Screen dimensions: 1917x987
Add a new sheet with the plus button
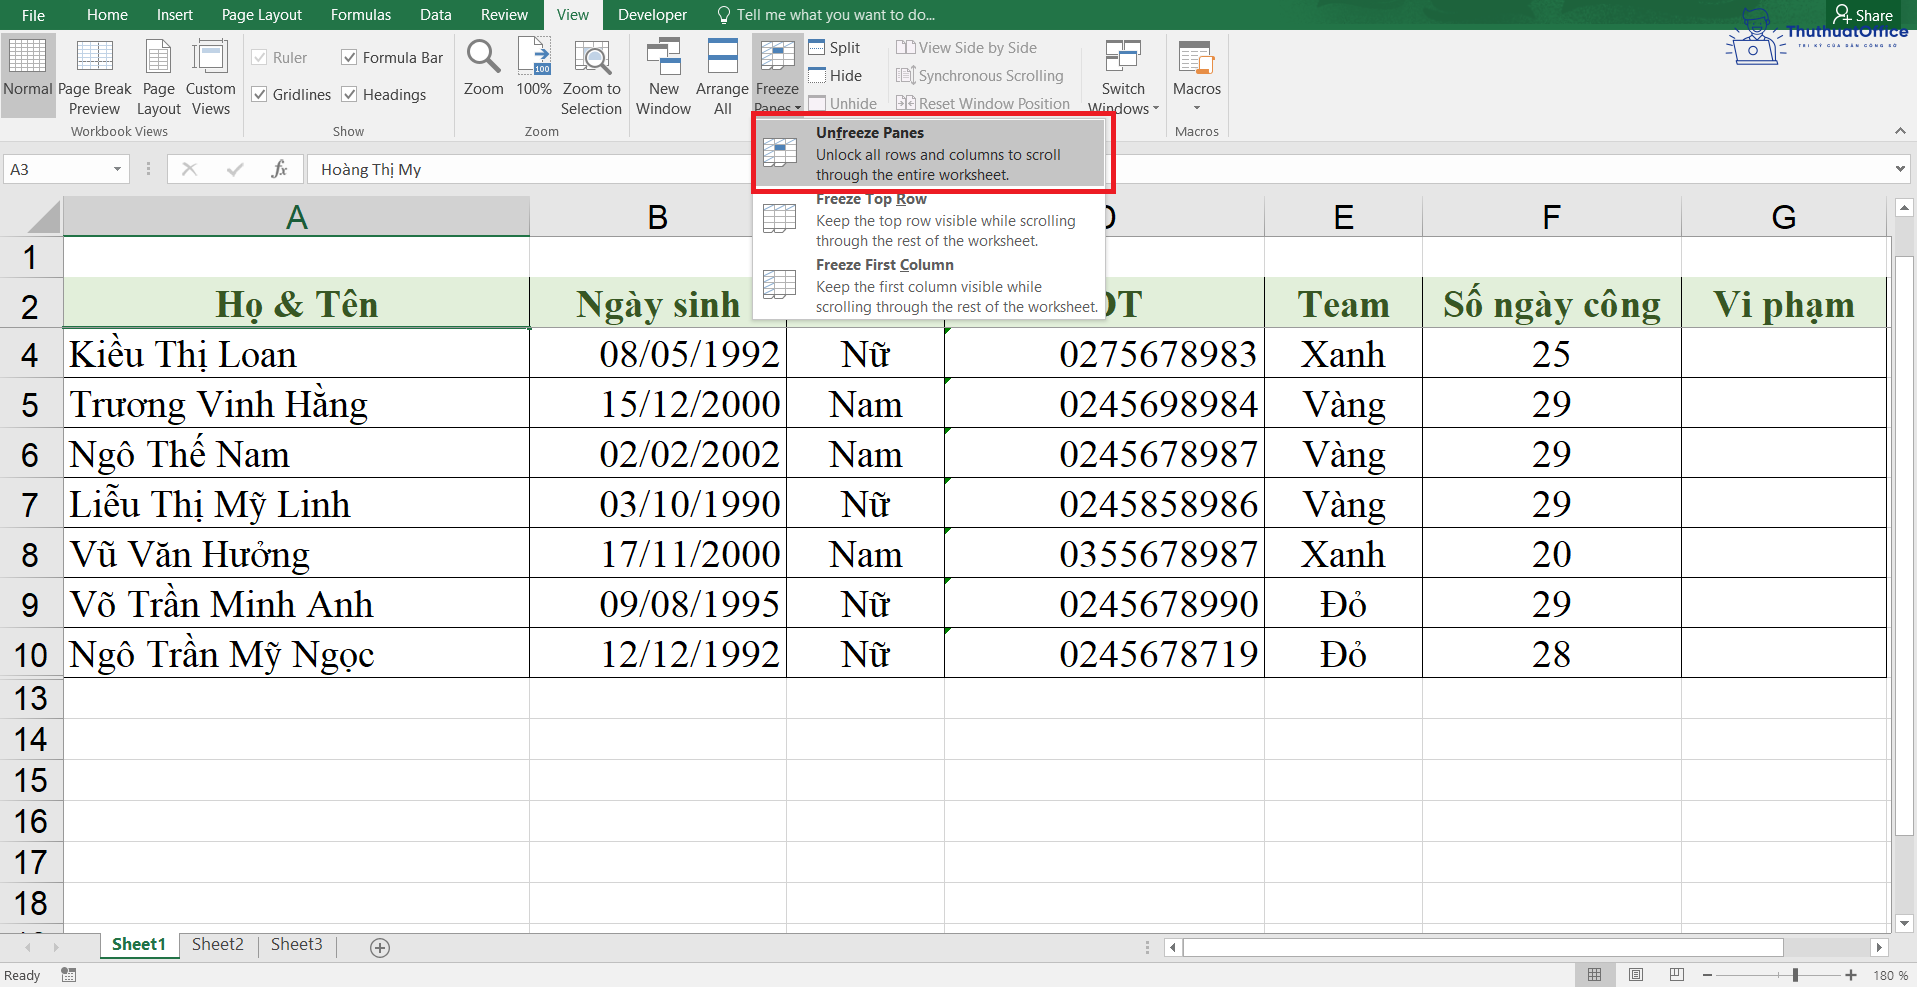point(379,947)
